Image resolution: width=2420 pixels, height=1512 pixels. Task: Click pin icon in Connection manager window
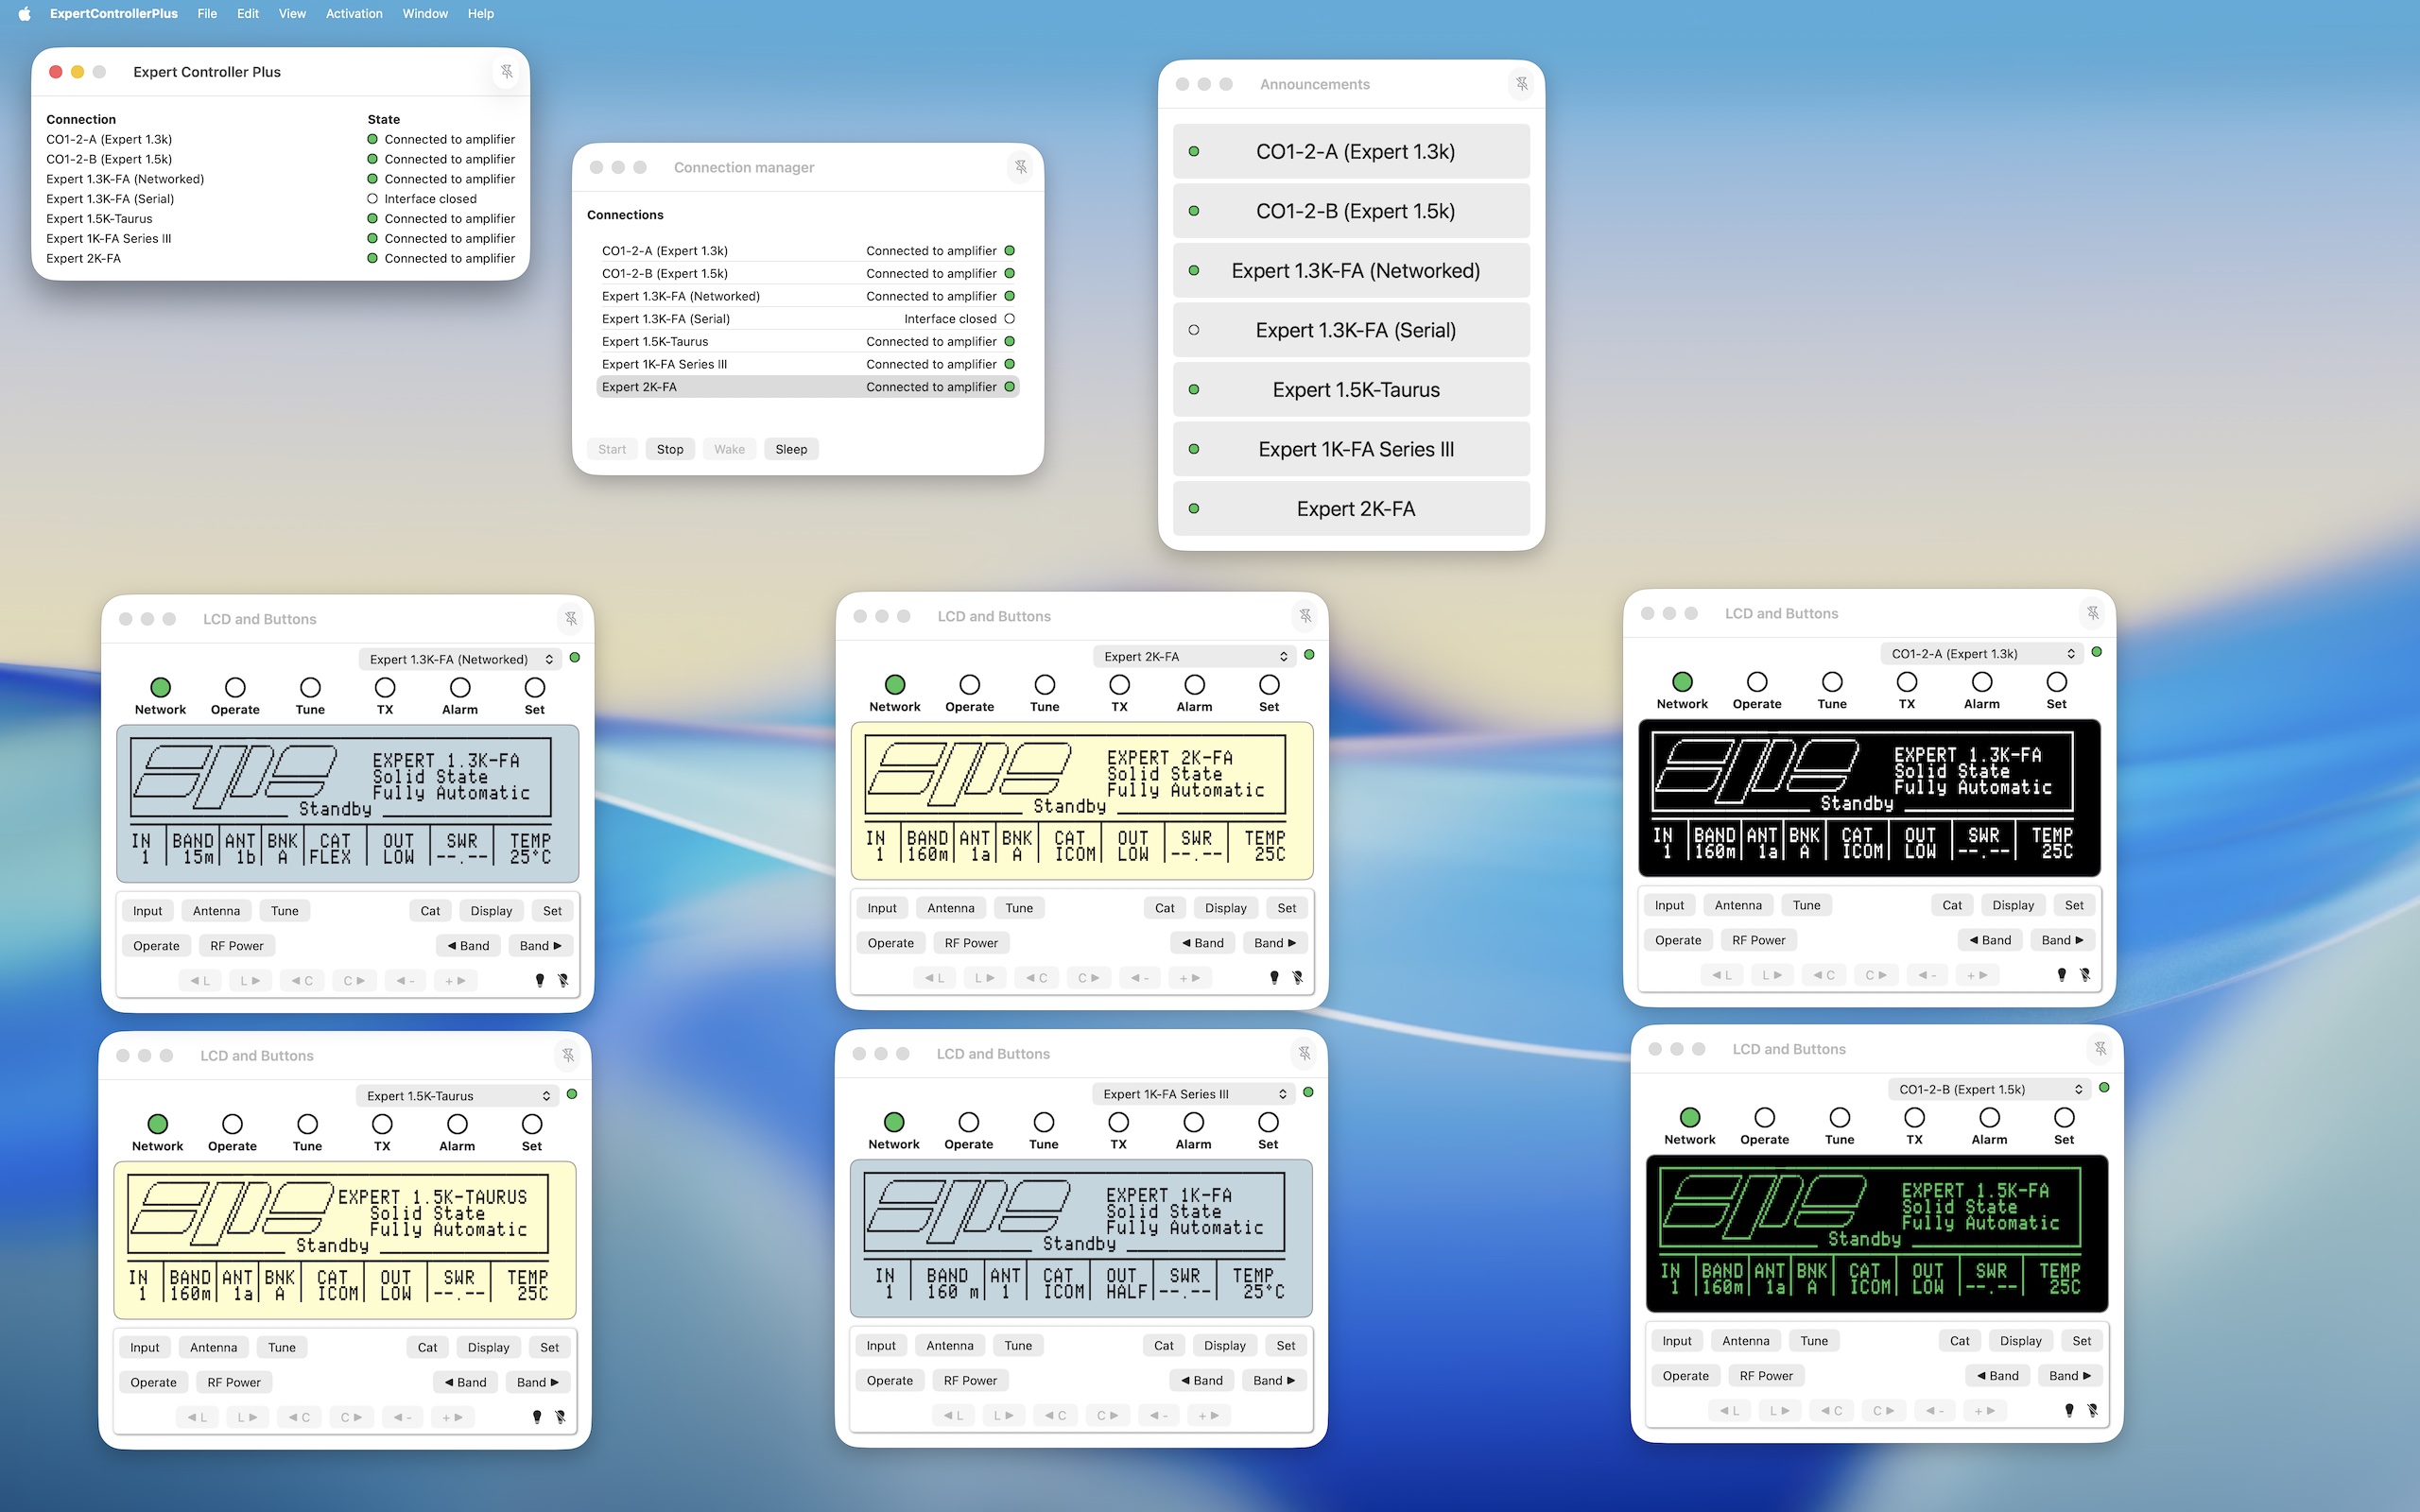pos(1020,167)
